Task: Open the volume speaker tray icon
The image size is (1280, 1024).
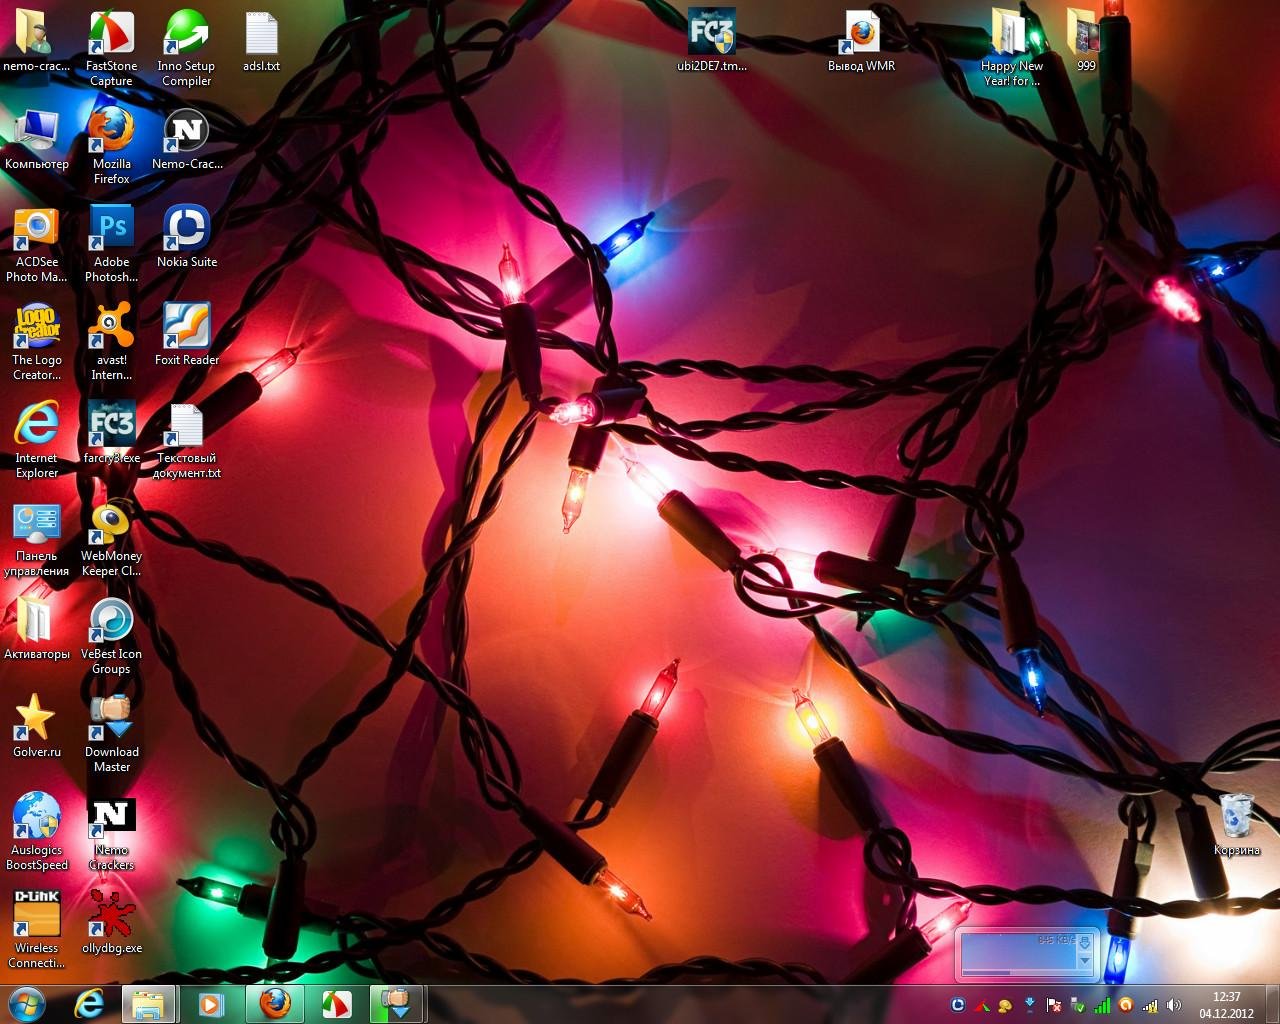Action: [1174, 1005]
